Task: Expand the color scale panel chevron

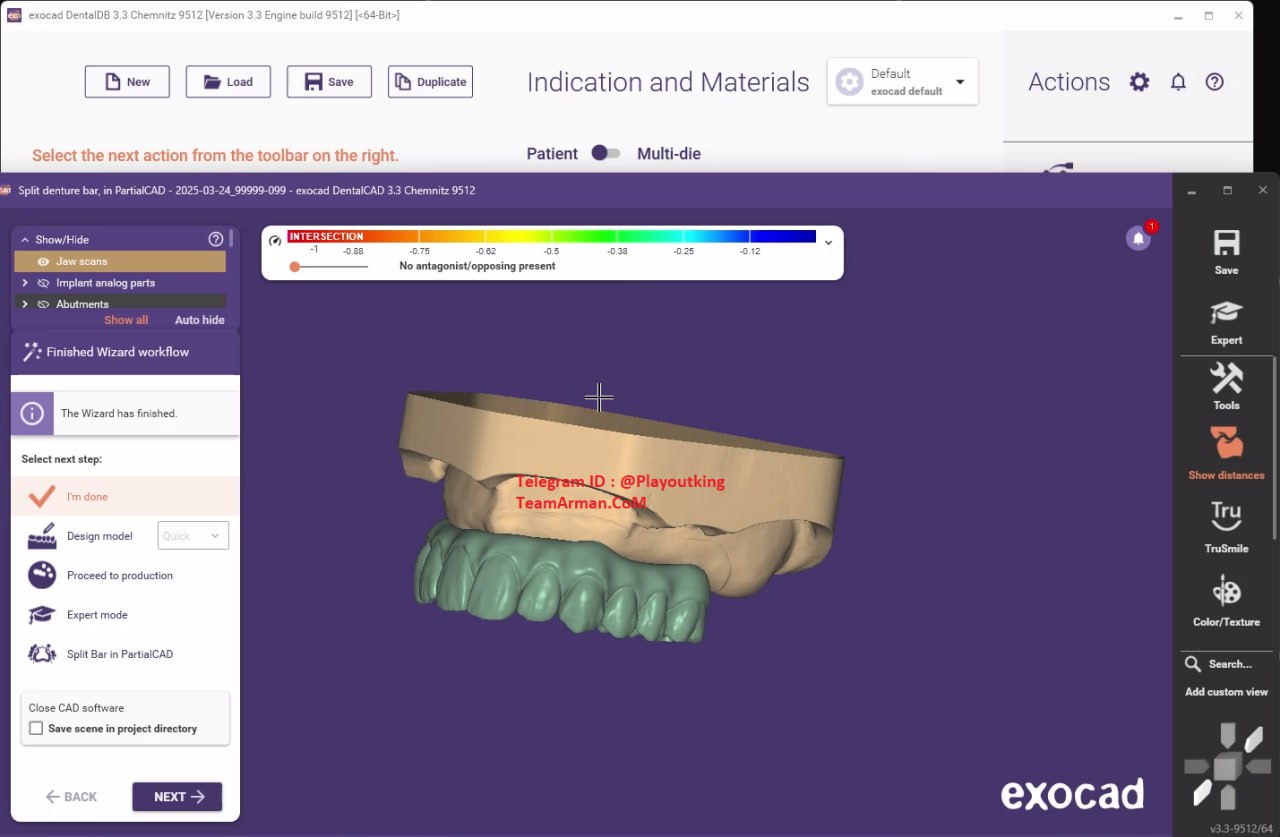Action: pyautogui.click(x=828, y=242)
